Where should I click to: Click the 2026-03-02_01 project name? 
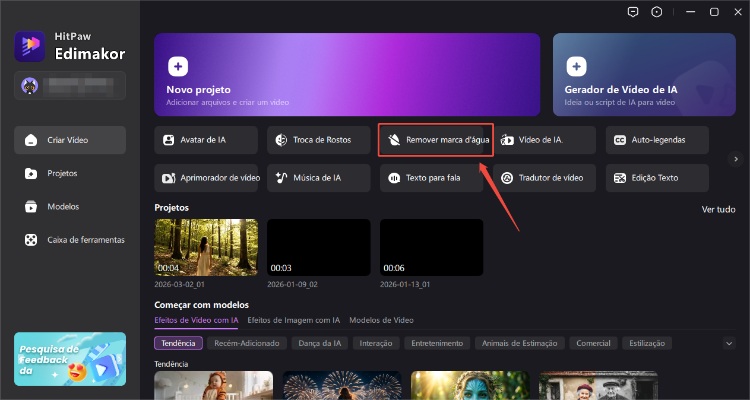coord(179,284)
